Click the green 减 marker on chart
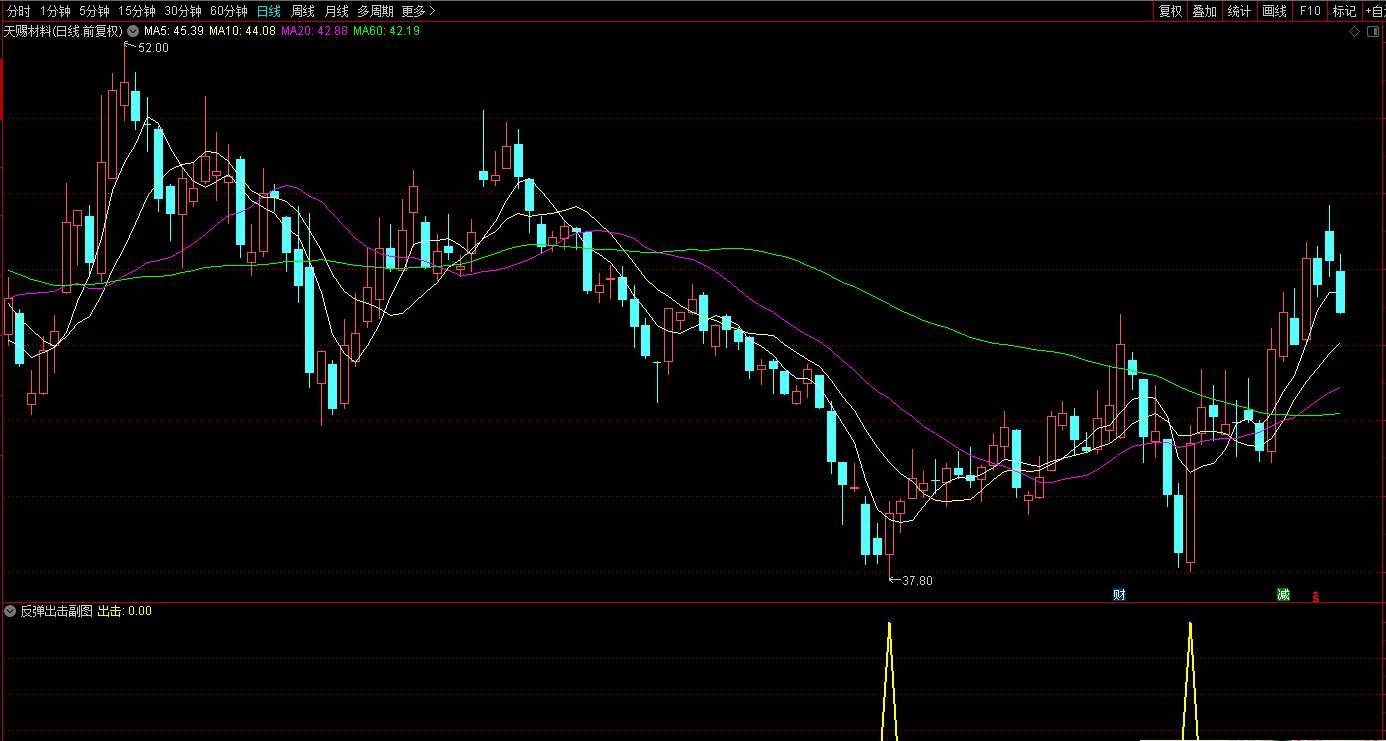Viewport: 1386px width, 741px height. (1283, 595)
